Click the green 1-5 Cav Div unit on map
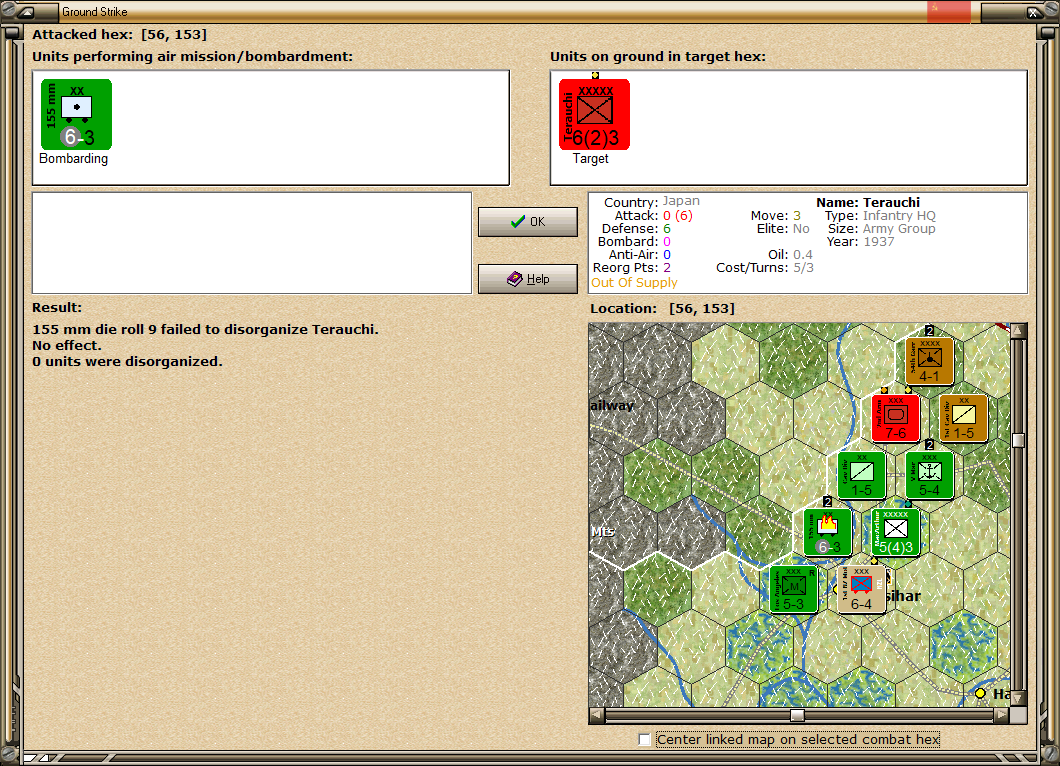 pyautogui.click(x=861, y=475)
